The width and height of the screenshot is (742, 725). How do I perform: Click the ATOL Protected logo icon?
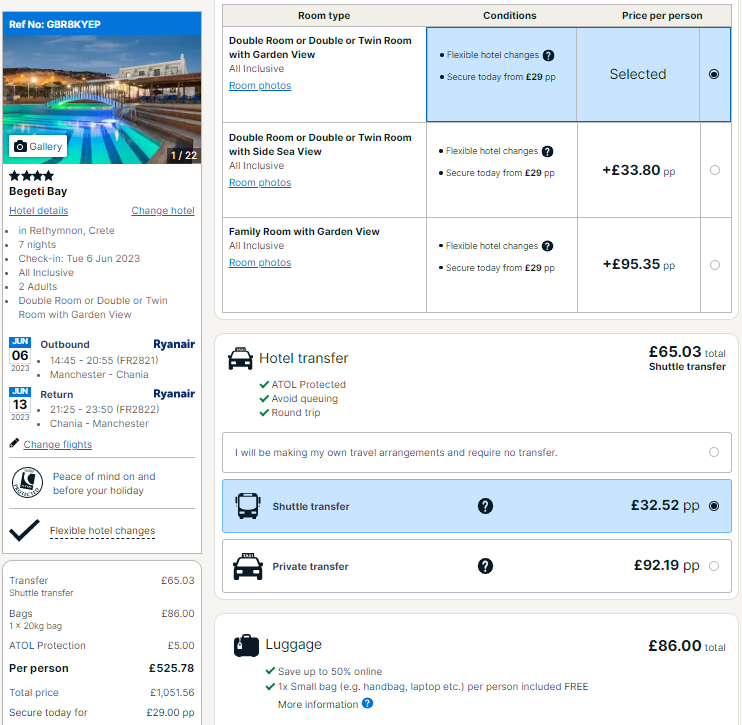click(x=27, y=483)
